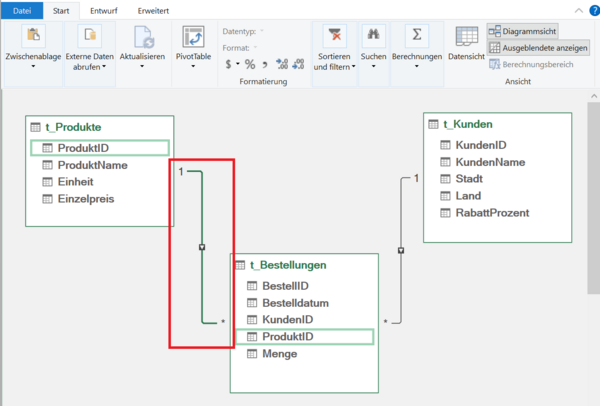
Task: Open the Zwischenablage clipboard icon
Action: 35,38
